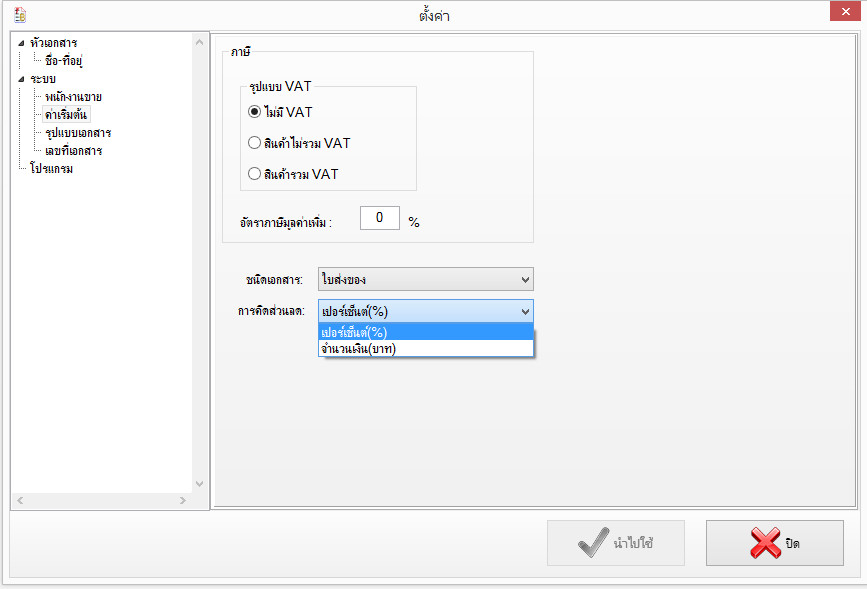The width and height of the screenshot is (867, 589).
Task: Click tree horizontal scroll left arrow
Action: 20,500
